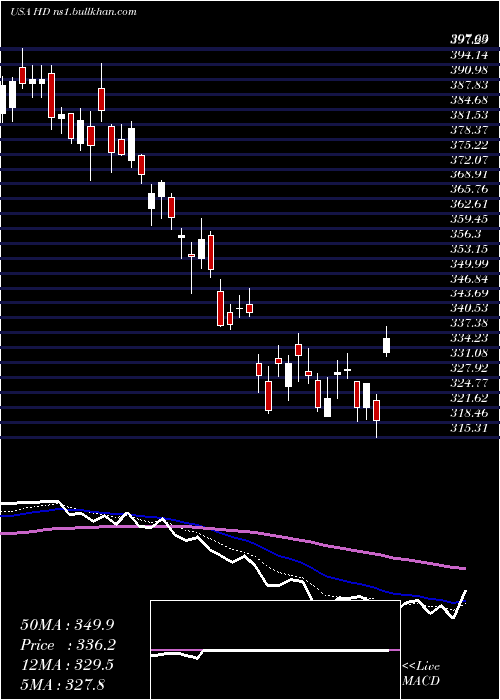
Task: Click the 384.68 price axis label
Action: pos(469,100)
